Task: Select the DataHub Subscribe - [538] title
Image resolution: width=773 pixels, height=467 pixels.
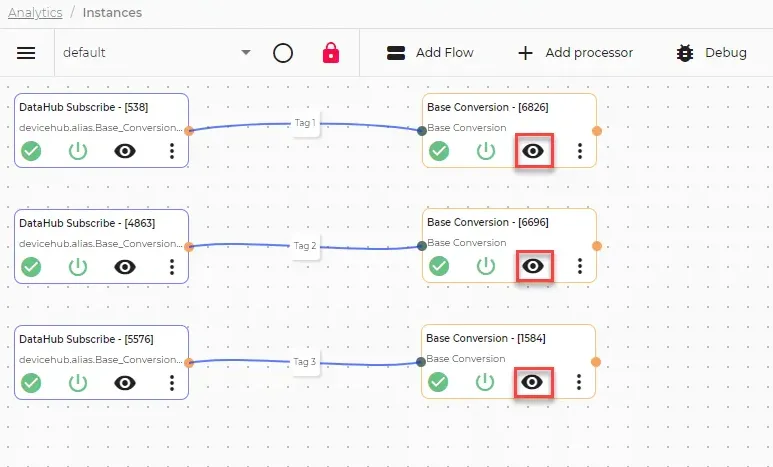Action: (x=84, y=107)
